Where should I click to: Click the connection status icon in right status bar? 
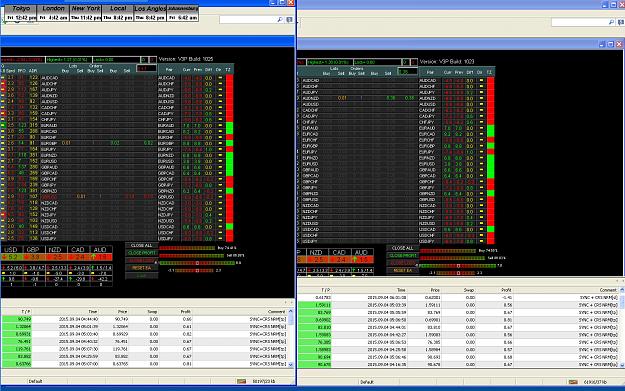coord(573,382)
